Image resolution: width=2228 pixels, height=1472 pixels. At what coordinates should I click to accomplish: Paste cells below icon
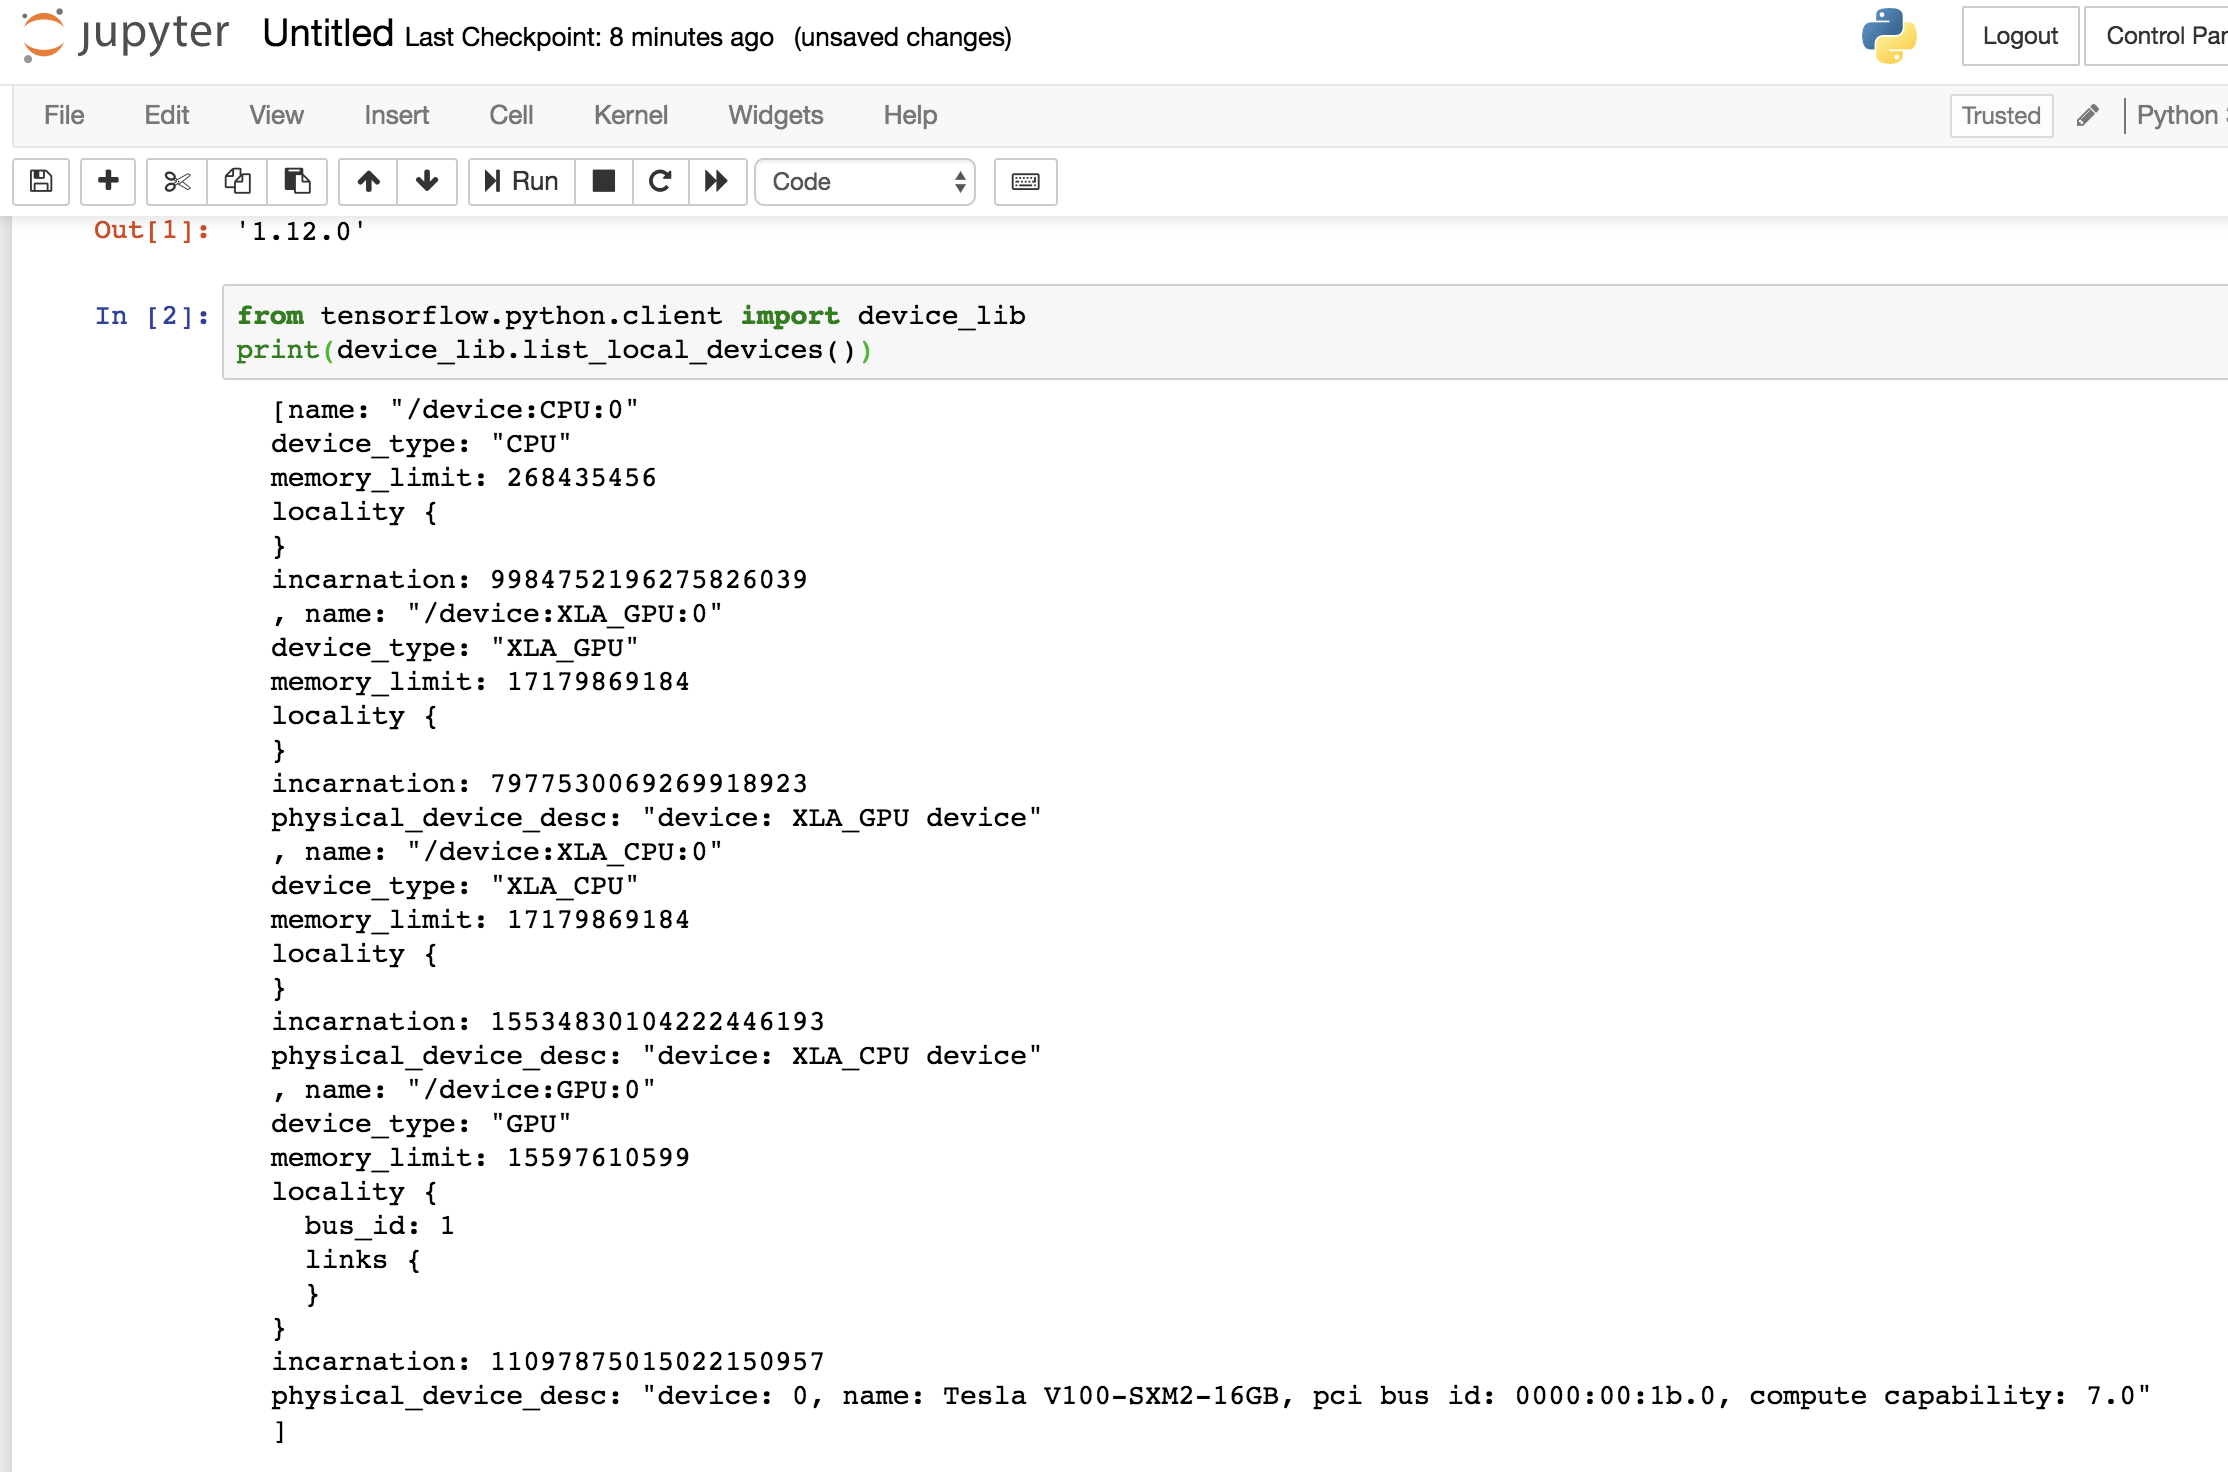[x=297, y=181]
